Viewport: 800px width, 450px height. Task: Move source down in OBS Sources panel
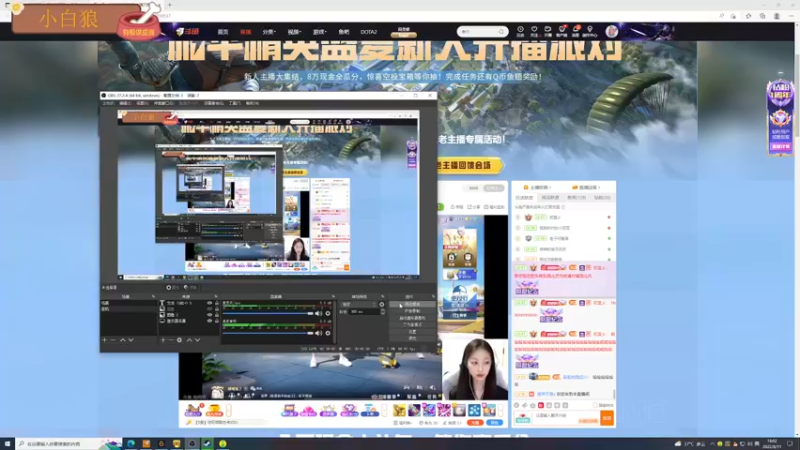197,340
